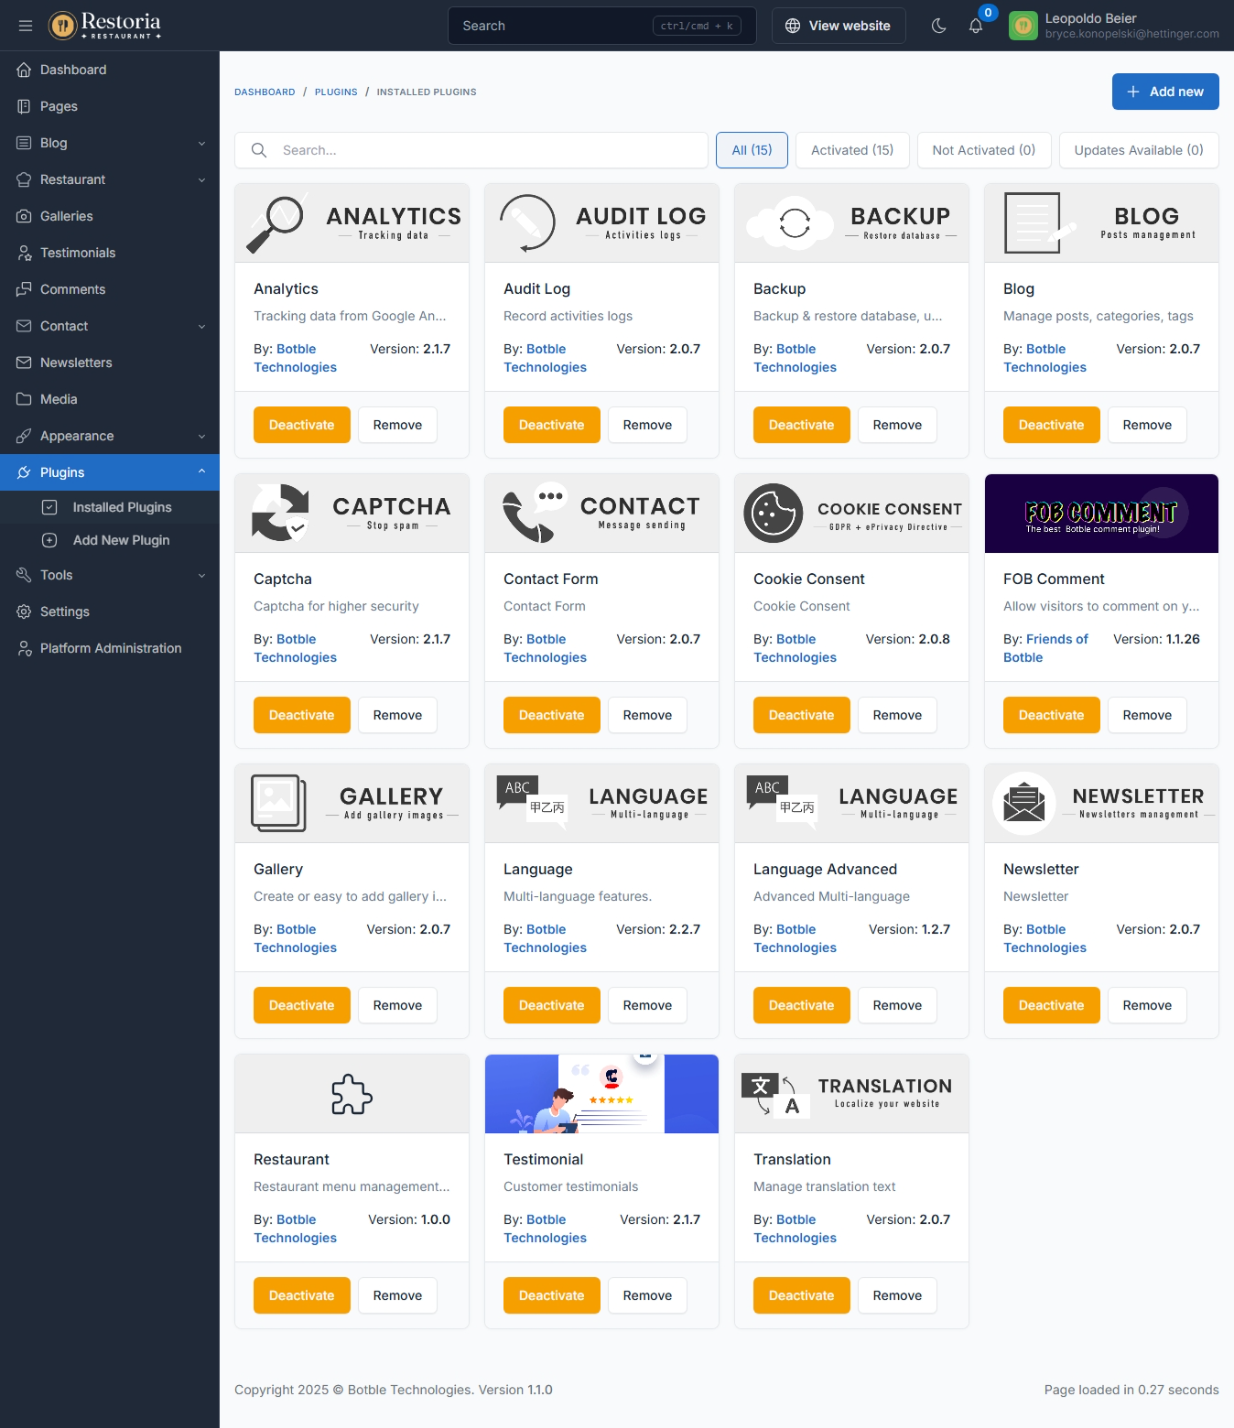Open Media folder icon in sidebar
Image resolution: width=1234 pixels, height=1428 pixels.
point(24,399)
